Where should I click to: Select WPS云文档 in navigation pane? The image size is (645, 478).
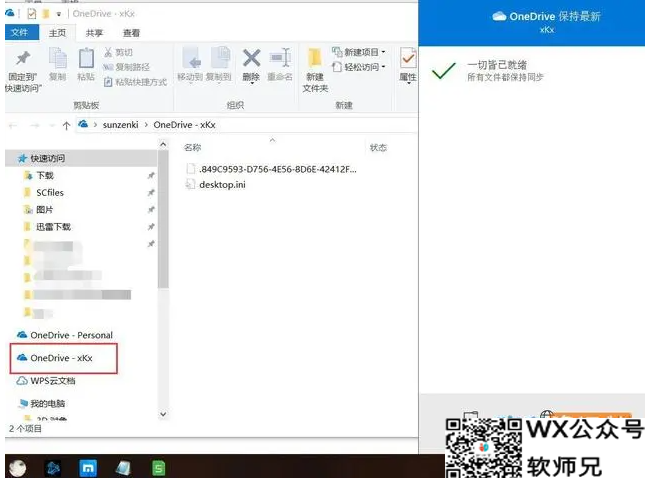tap(46, 381)
